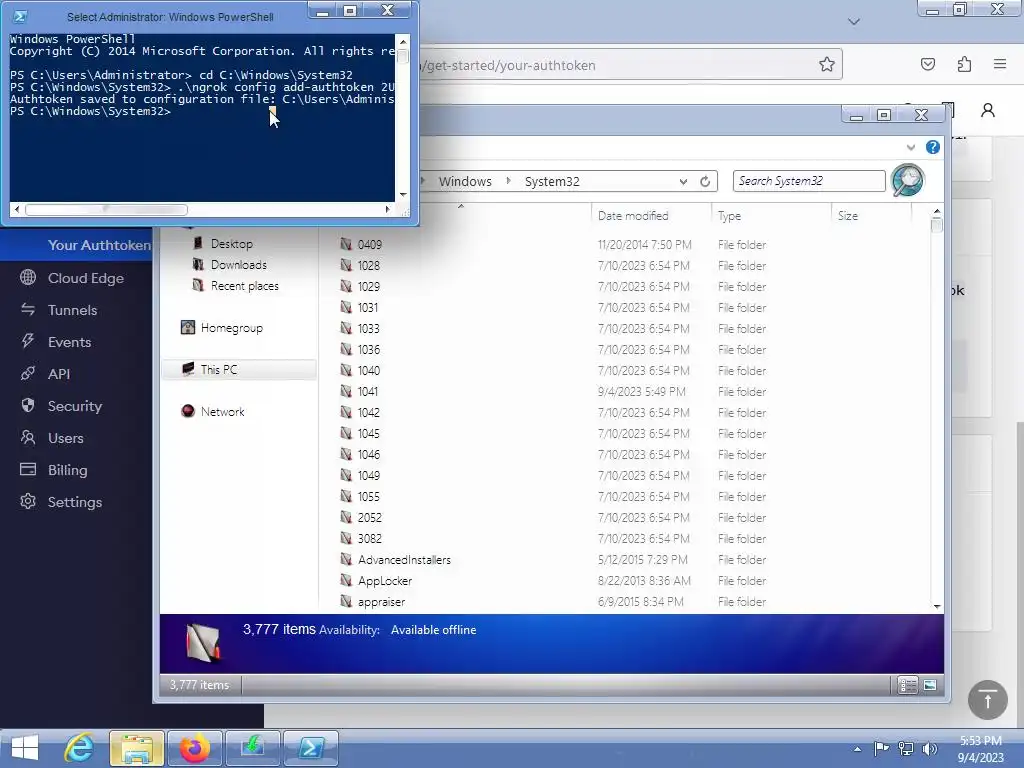Click the back-to-top button on ngrok page

tap(987, 700)
